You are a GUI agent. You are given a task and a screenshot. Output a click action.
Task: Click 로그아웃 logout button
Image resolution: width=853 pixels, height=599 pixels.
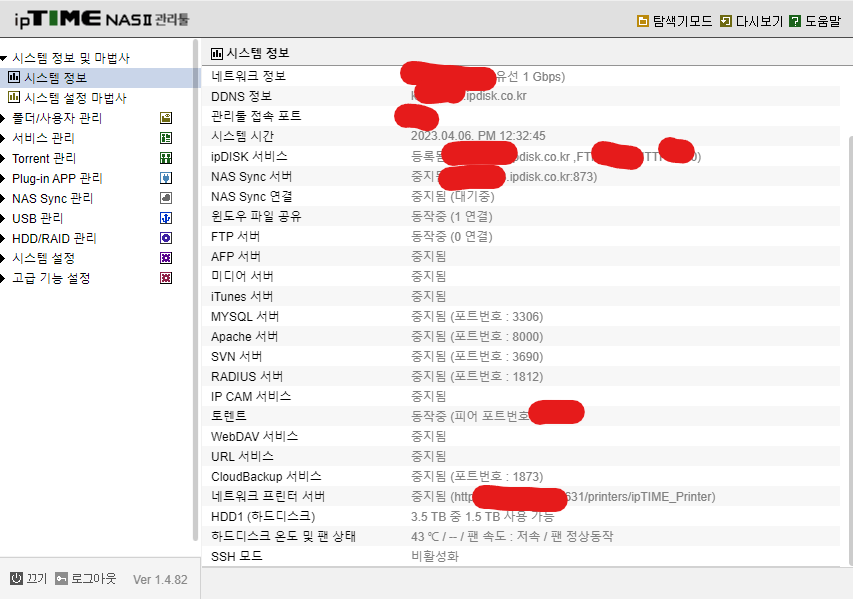(86, 578)
